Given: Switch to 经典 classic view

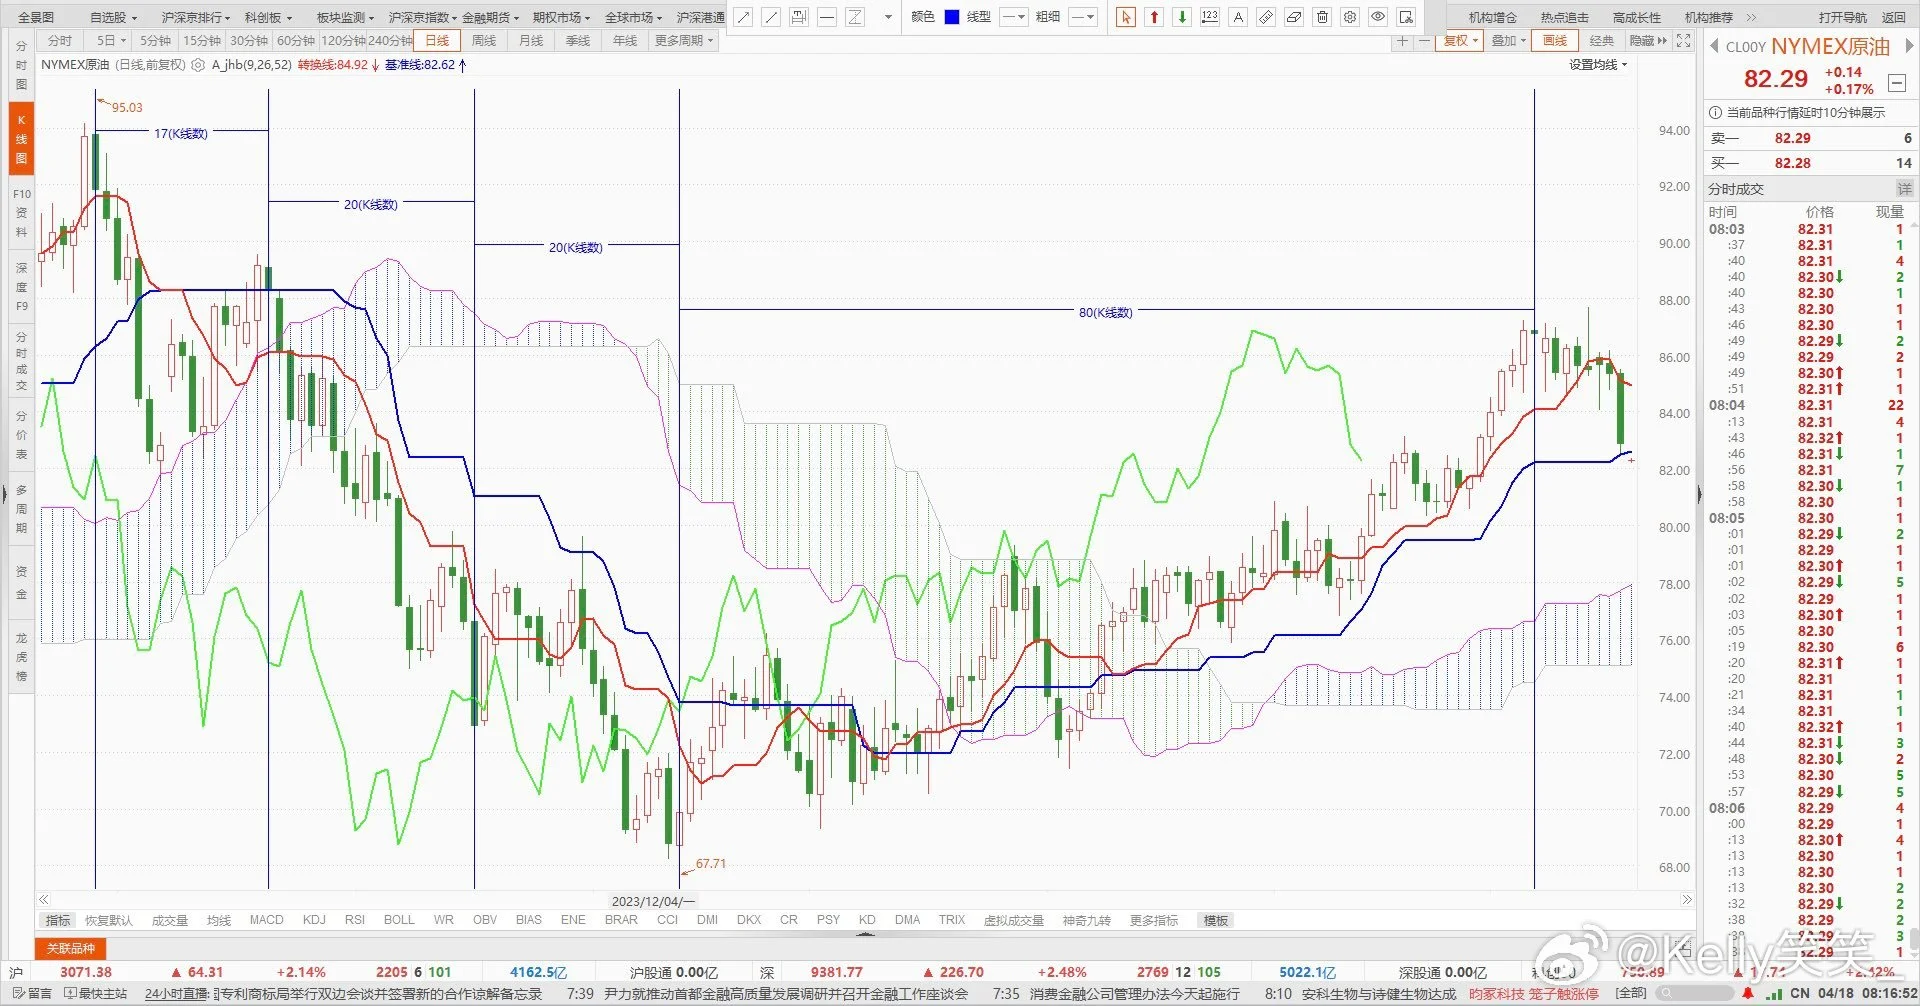Looking at the screenshot, I should (x=1602, y=41).
